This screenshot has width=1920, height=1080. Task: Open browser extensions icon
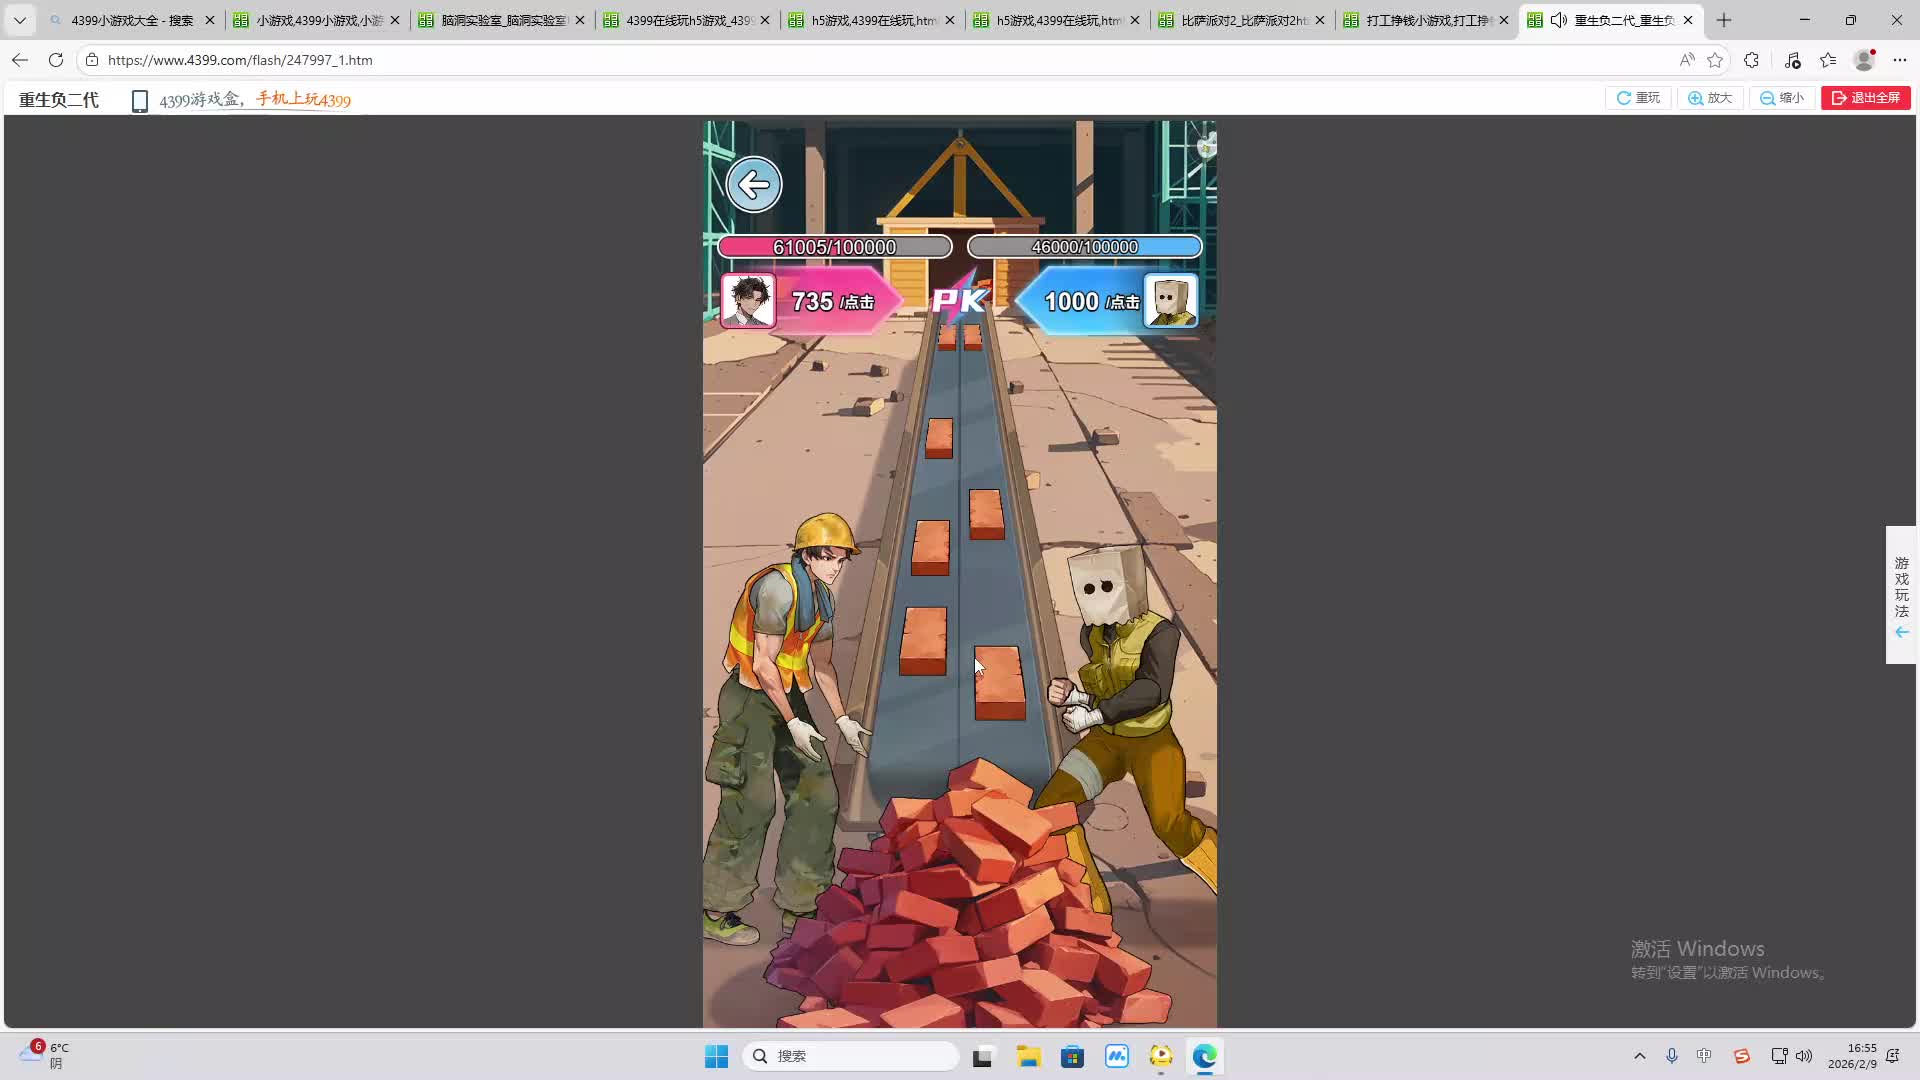[x=1751, y=60]
